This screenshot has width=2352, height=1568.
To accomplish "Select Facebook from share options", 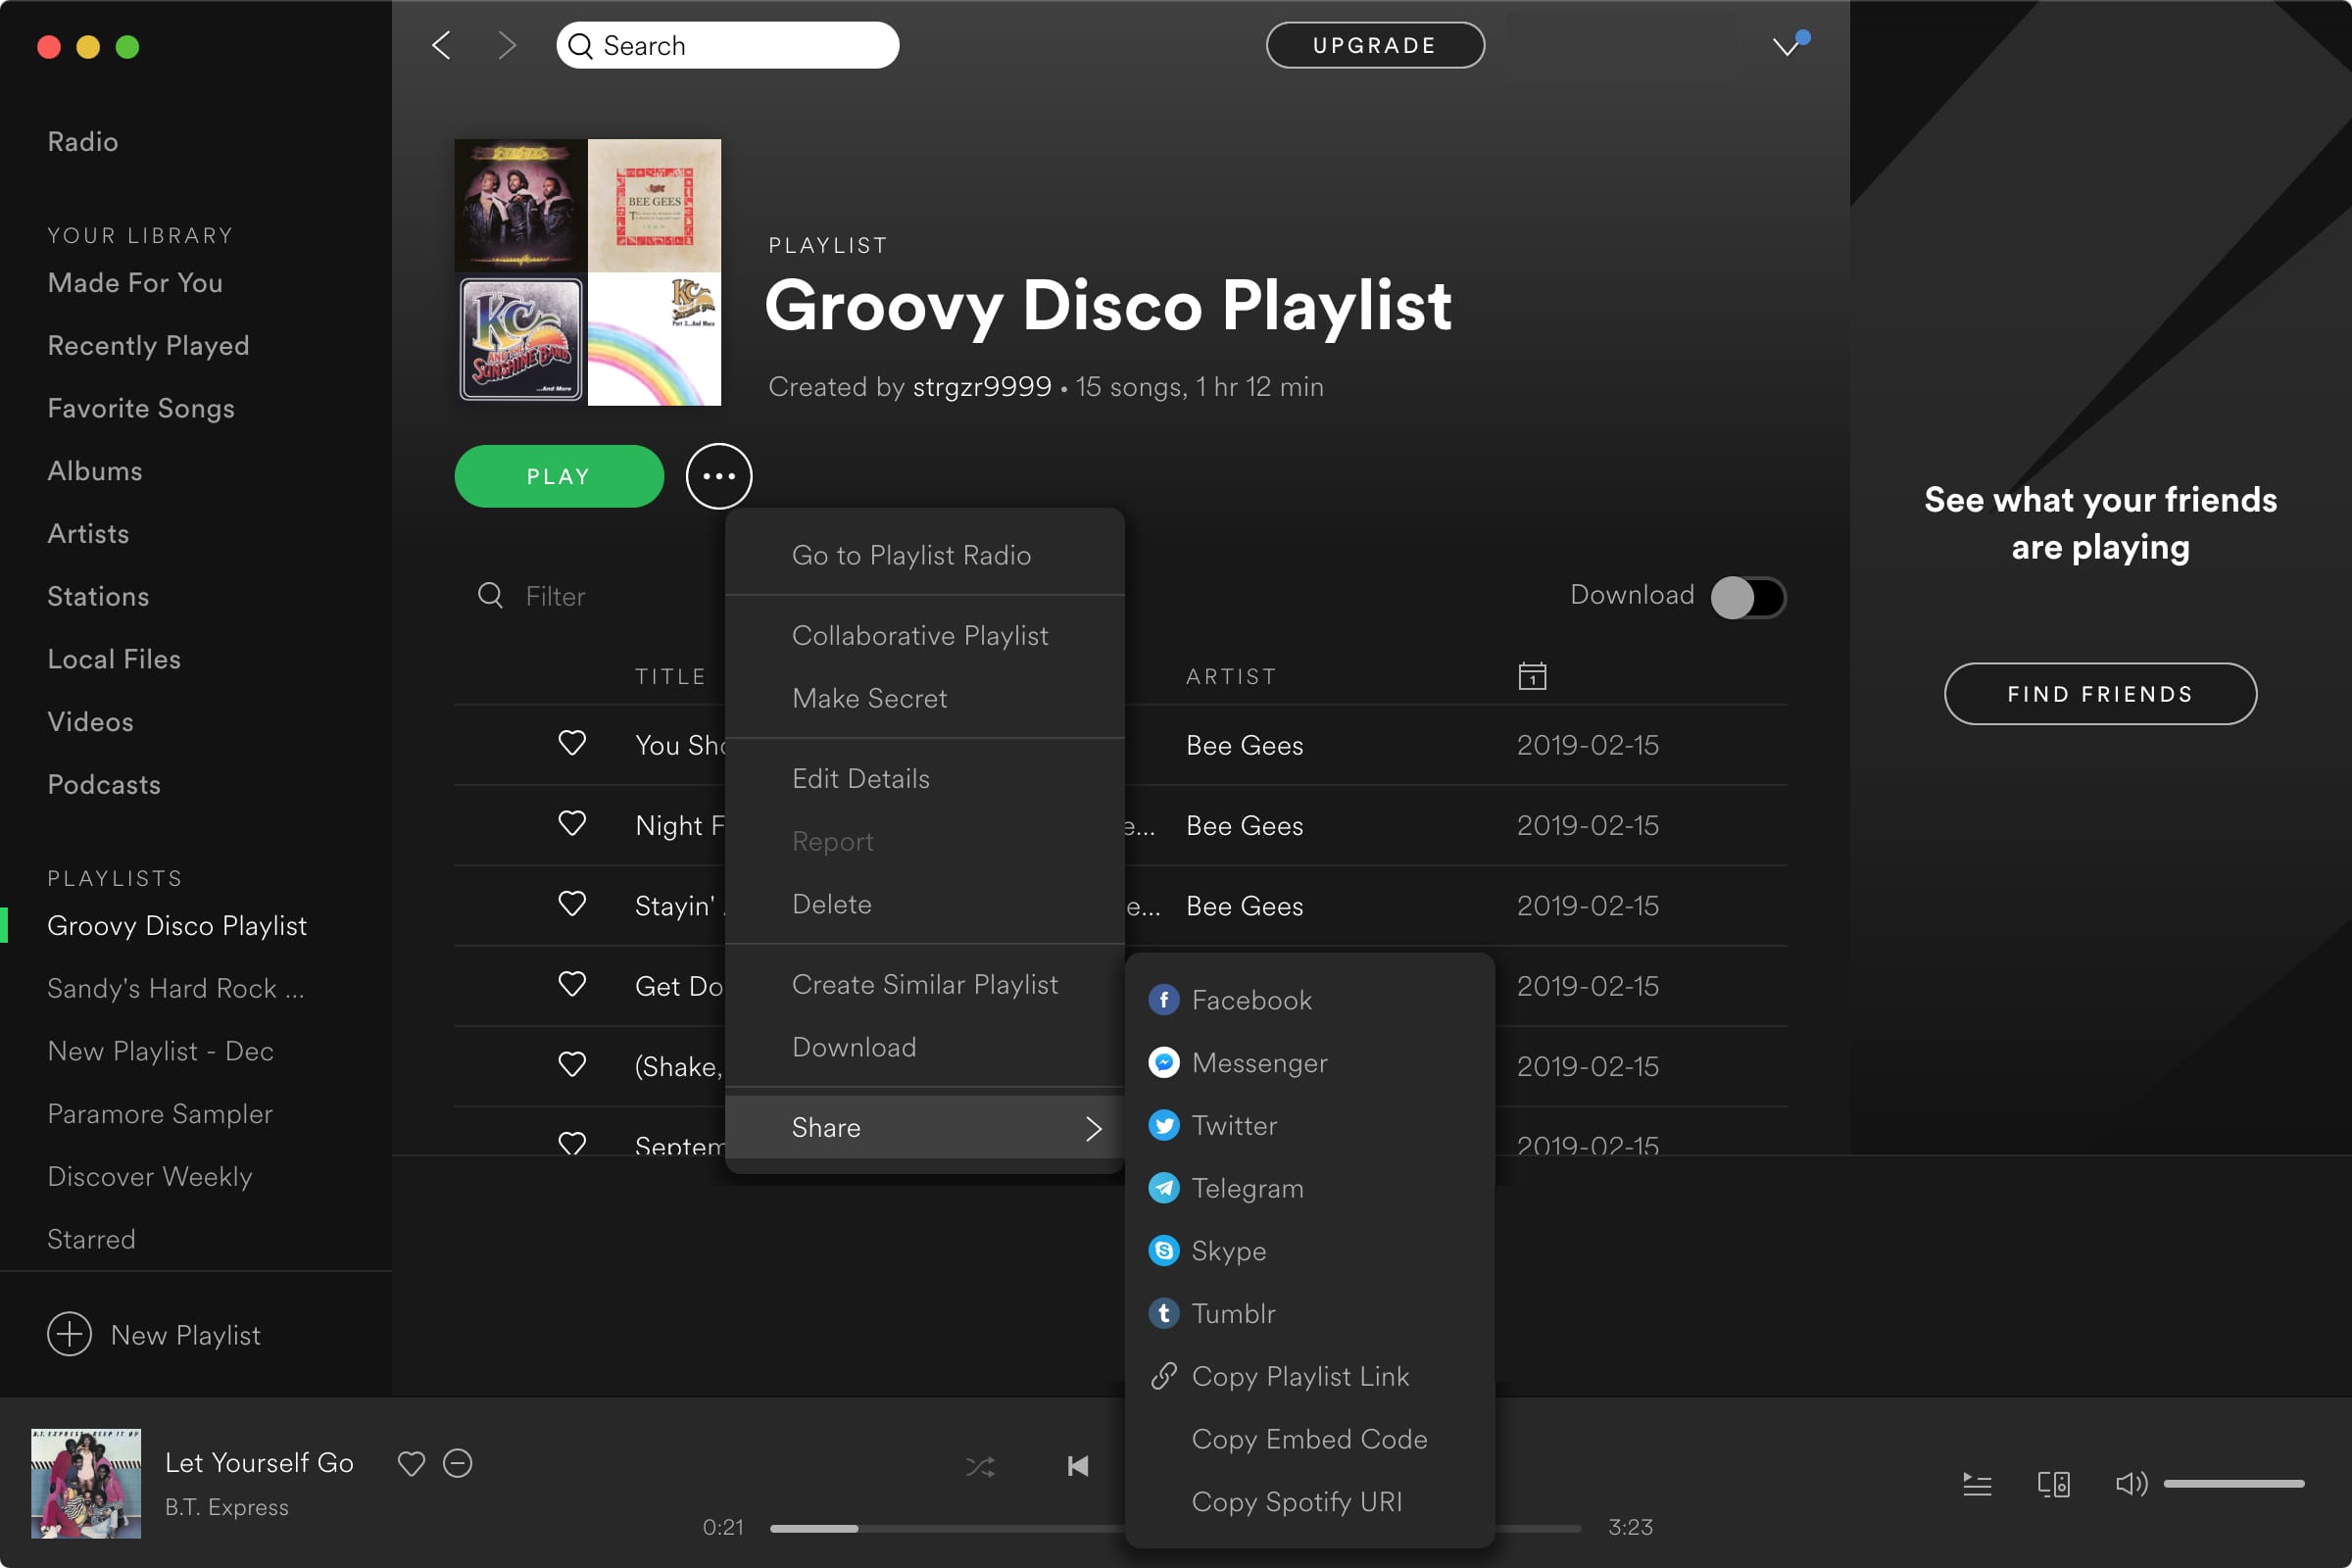I will 1251,1000.
